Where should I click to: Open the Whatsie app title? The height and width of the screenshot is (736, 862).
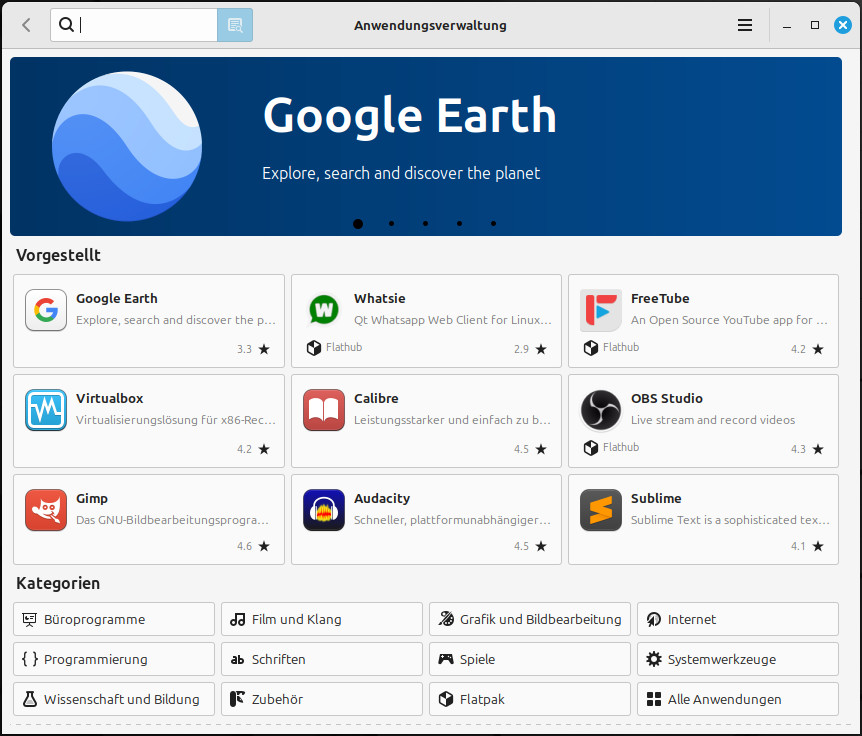[x=379, y=298]
